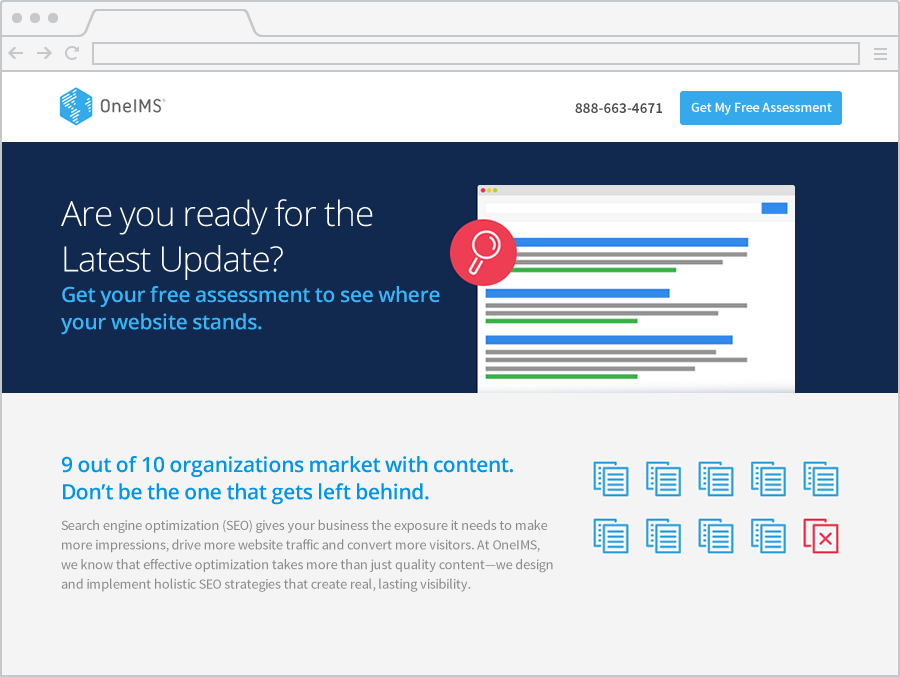Select the open browser tab
This screenshot has width=900, height=677.
pyautogui.click(x=170, y=21)
